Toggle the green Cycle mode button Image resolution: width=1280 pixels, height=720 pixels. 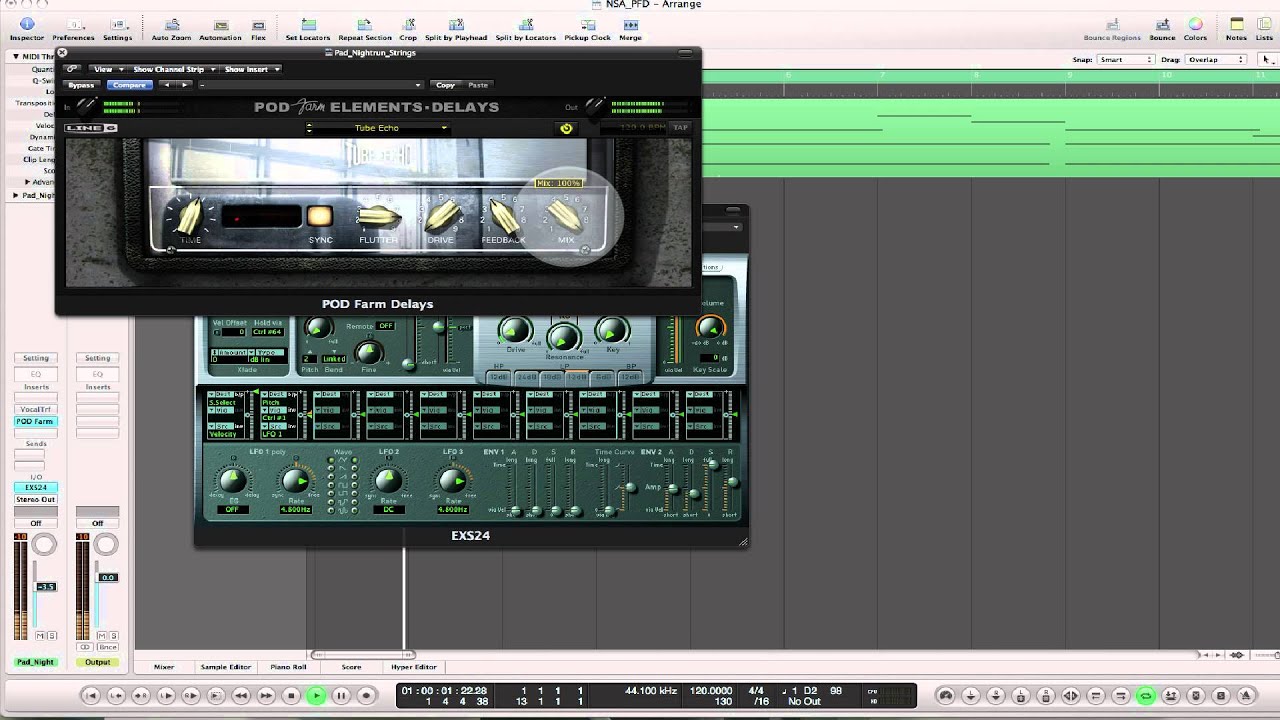click(x=1146, y=695)
